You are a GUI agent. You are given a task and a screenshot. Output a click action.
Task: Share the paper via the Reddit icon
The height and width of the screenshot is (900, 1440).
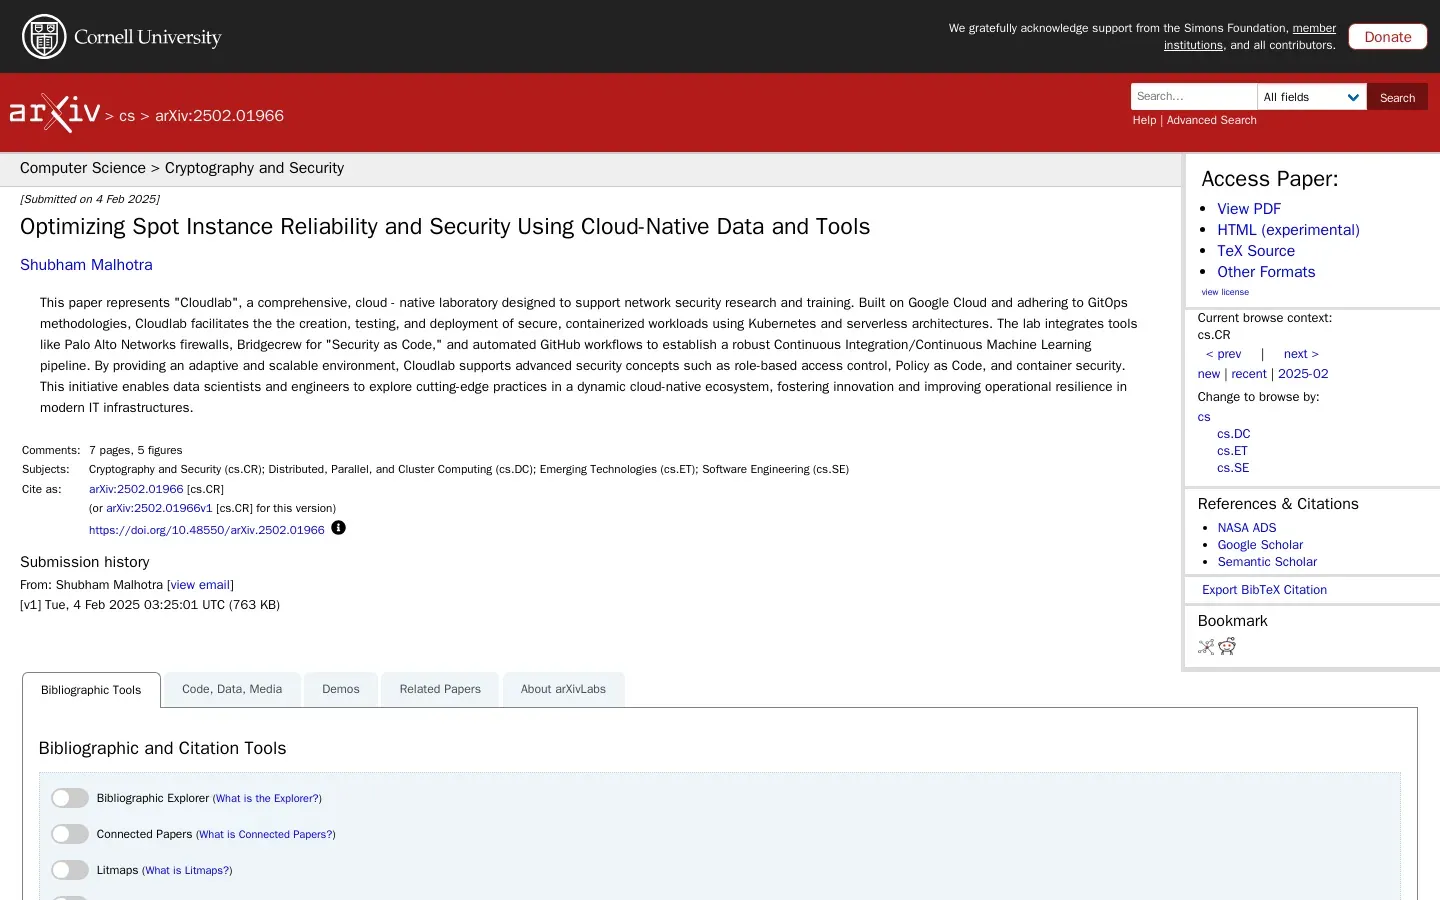1227,646
